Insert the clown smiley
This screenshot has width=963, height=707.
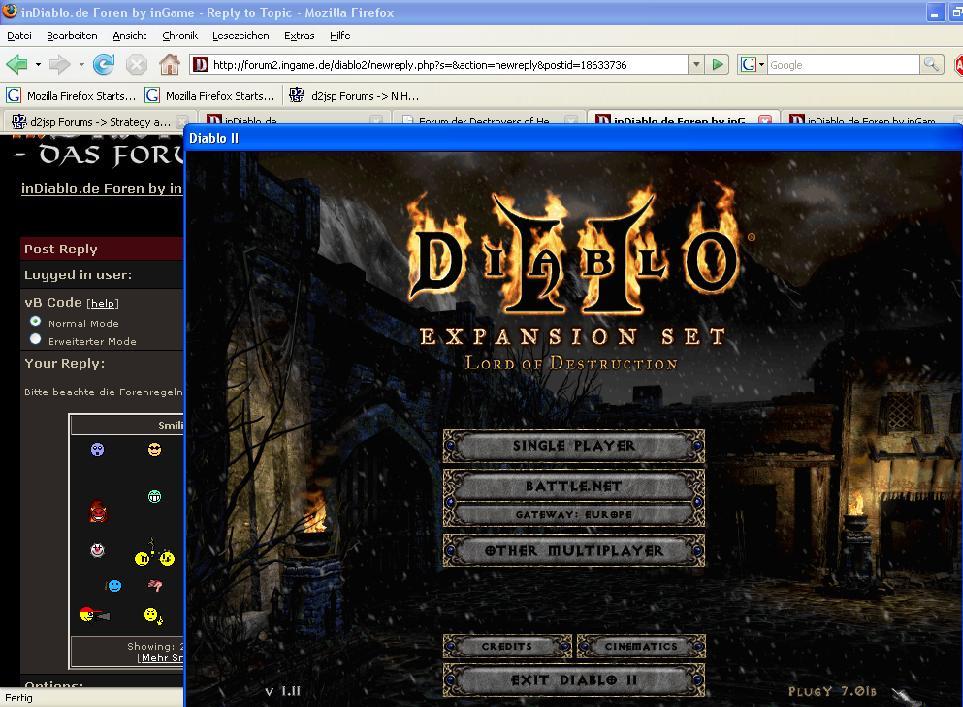tap(97, 550)
